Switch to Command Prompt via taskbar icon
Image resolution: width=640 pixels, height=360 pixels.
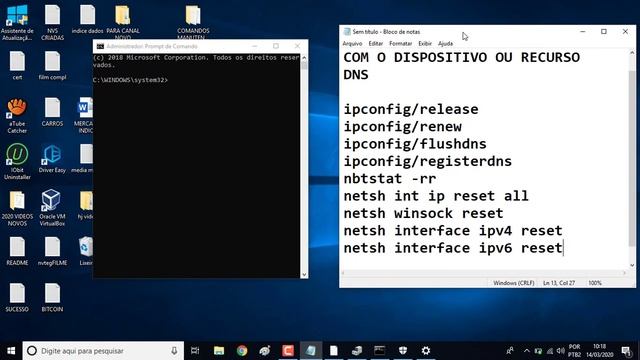pos(380,351)
